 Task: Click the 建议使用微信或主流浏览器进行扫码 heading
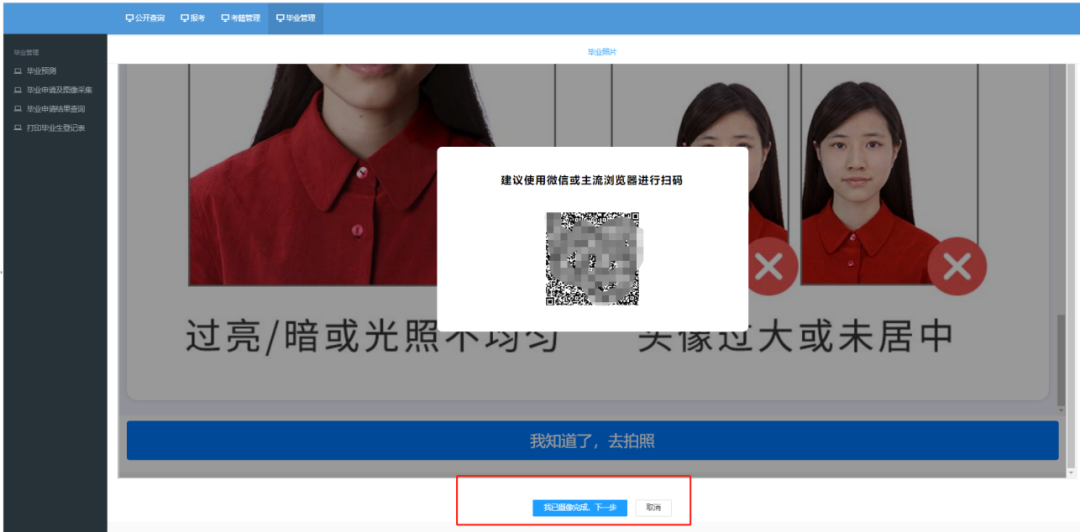[x=592, y=181]
